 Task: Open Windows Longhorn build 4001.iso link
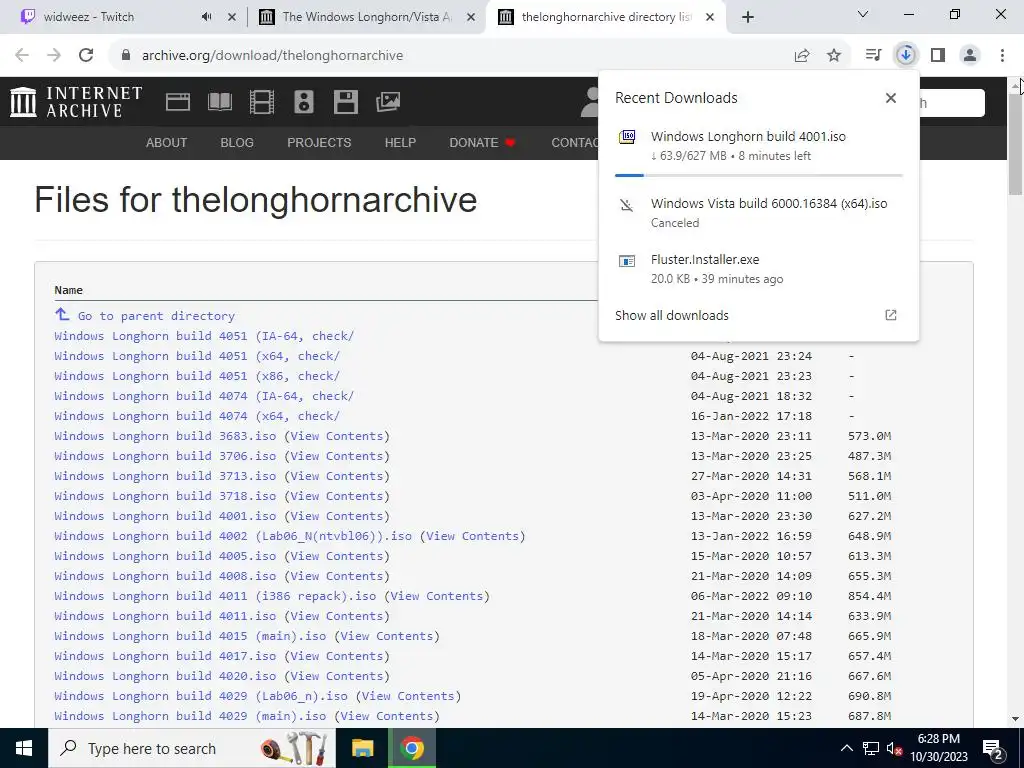click(x=165, y=516)
